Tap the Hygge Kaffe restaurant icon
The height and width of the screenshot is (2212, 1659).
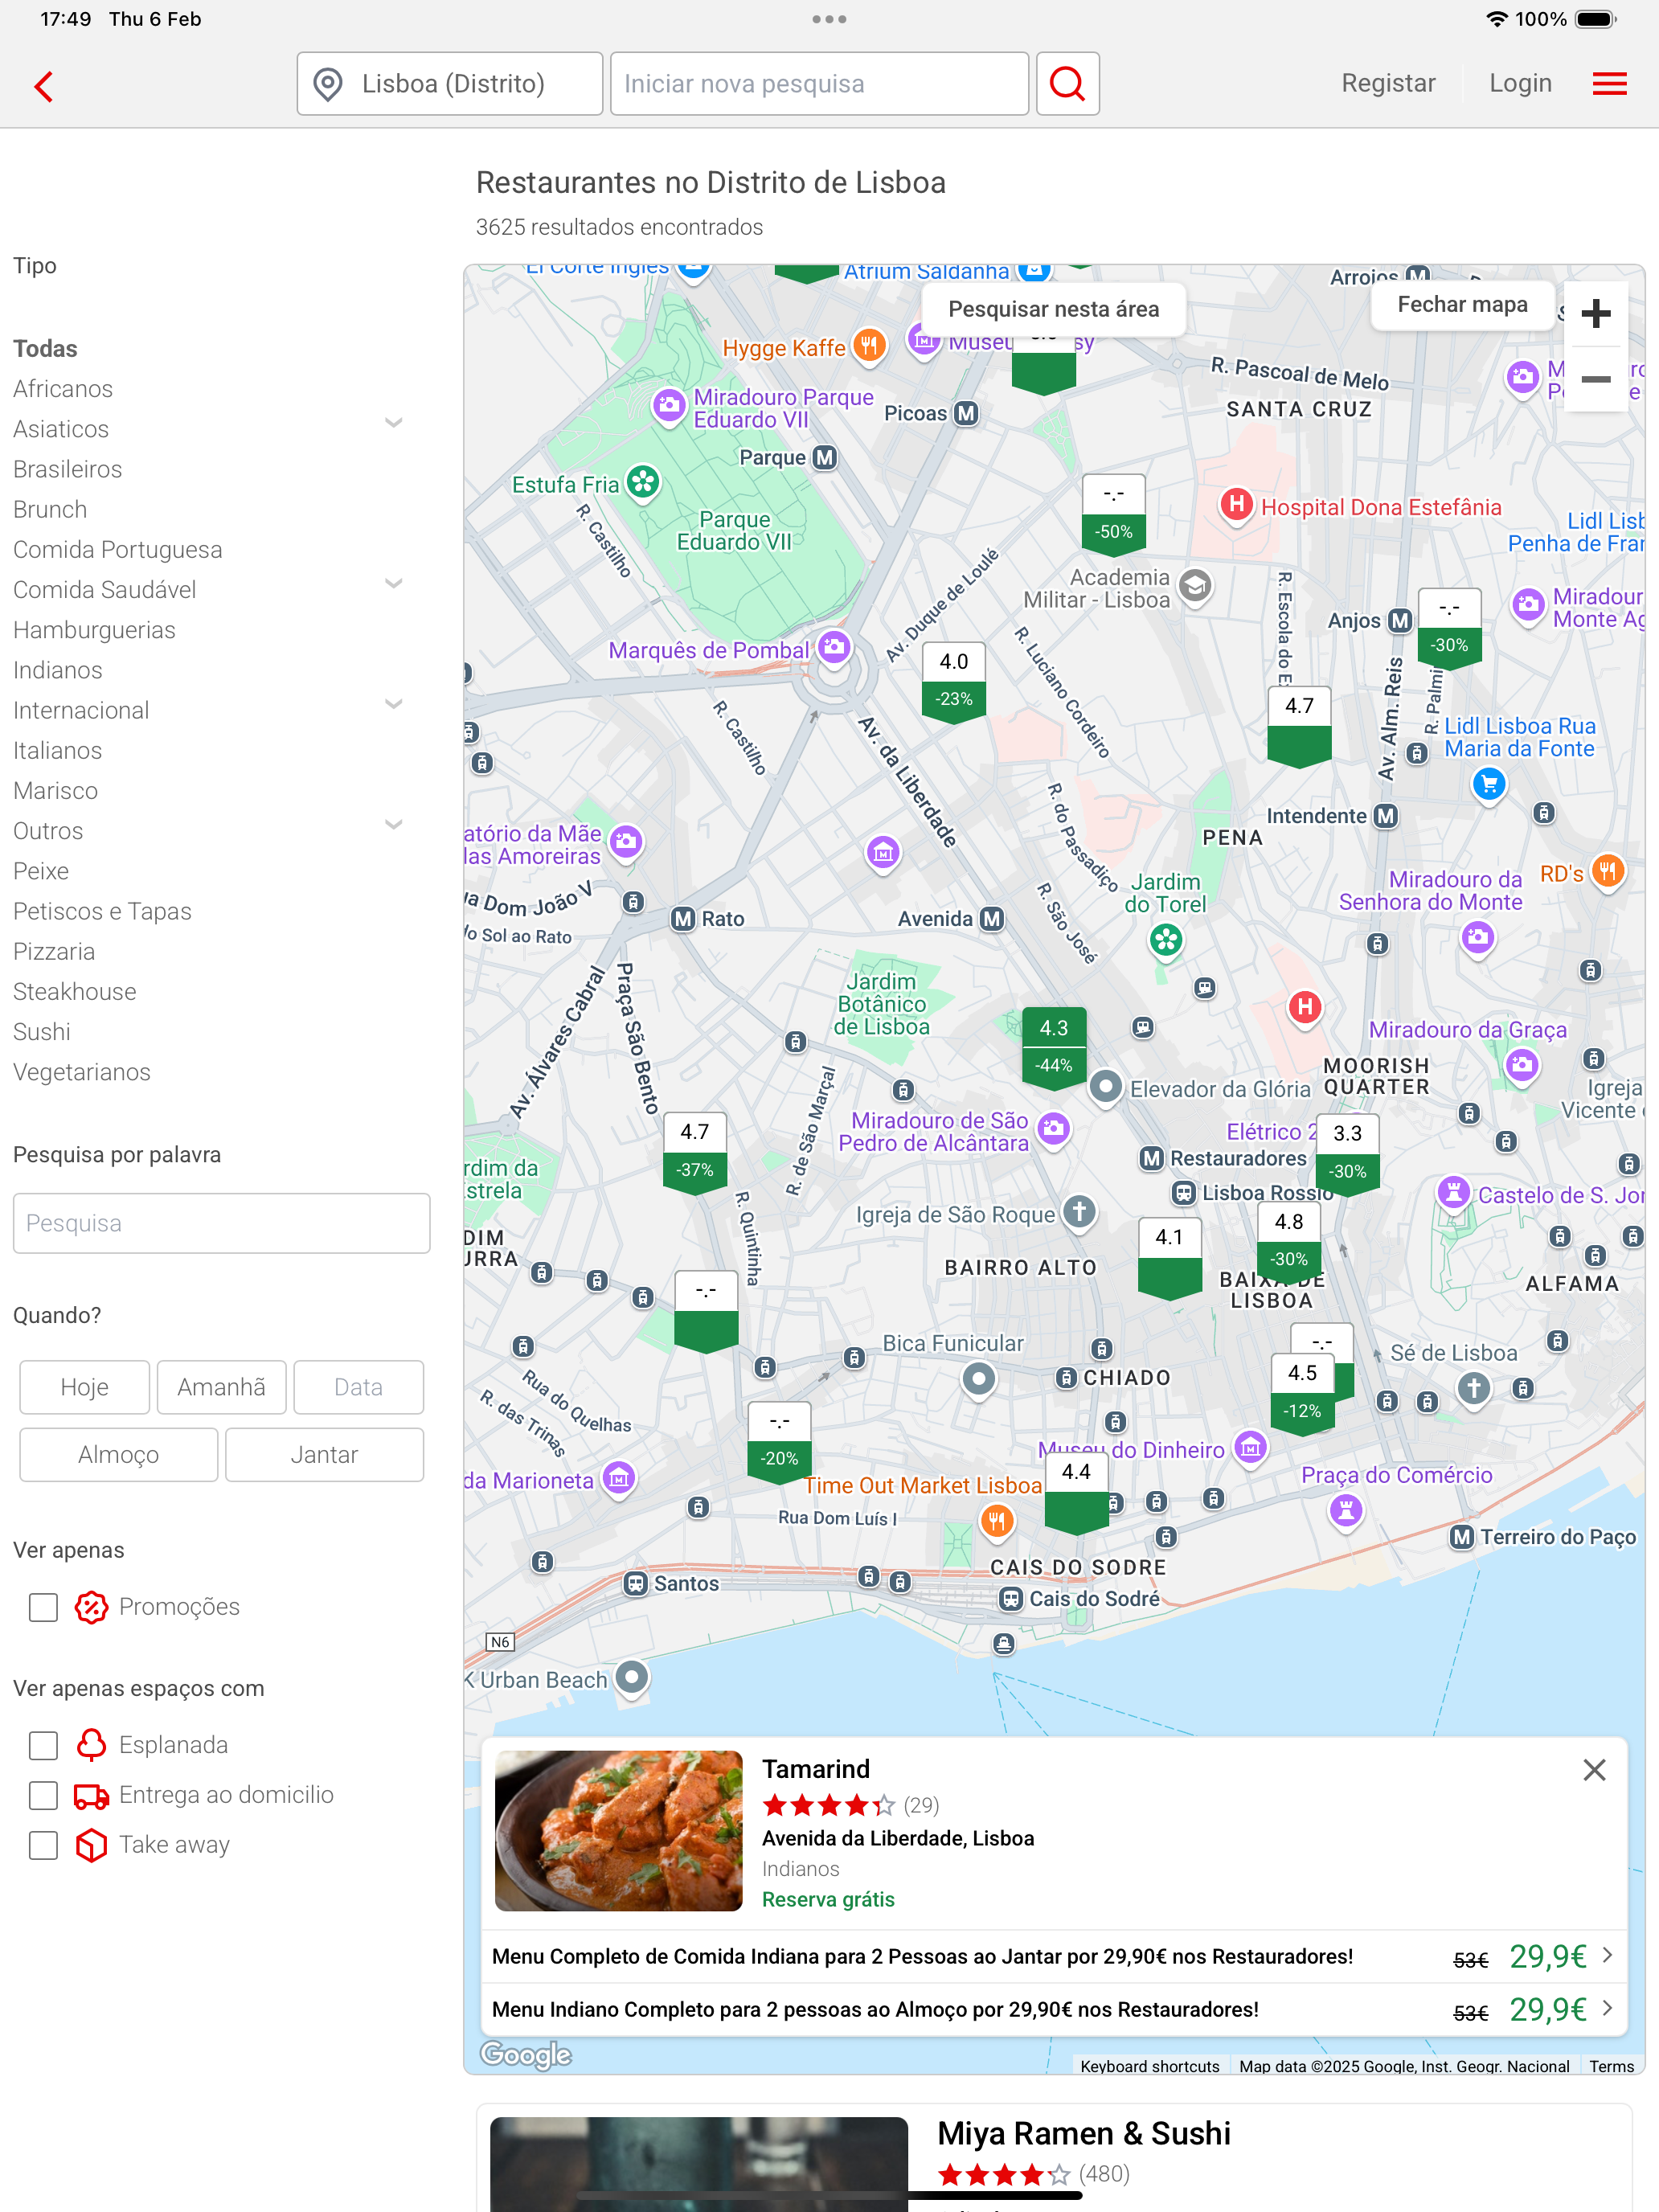[869, 346]
